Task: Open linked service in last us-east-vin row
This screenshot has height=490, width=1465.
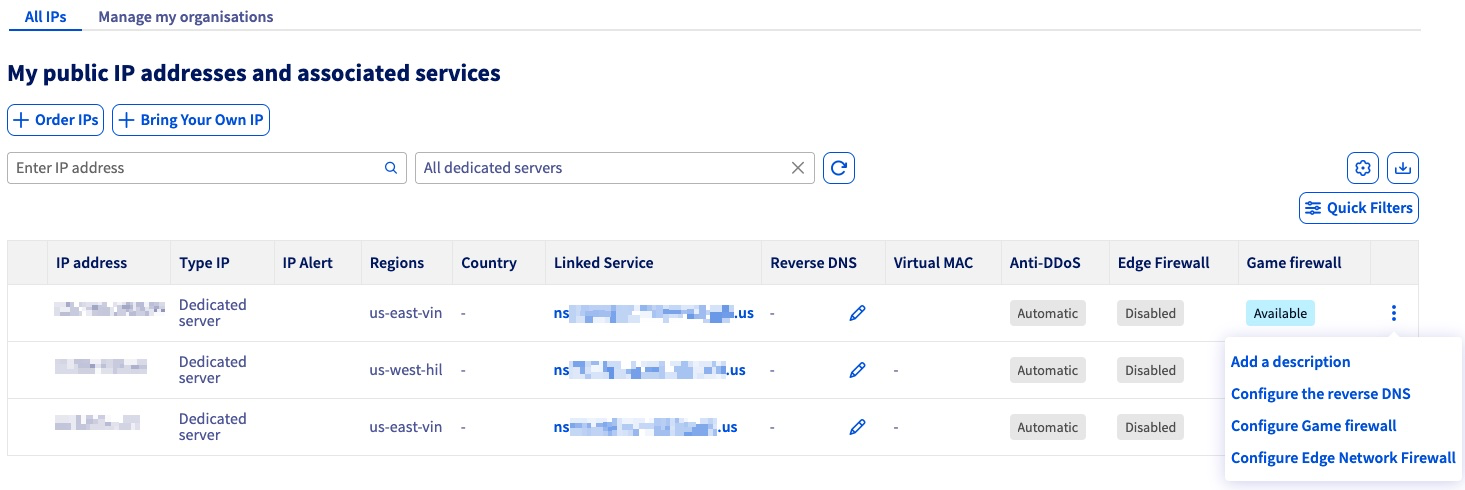Action: pos(646,427)
